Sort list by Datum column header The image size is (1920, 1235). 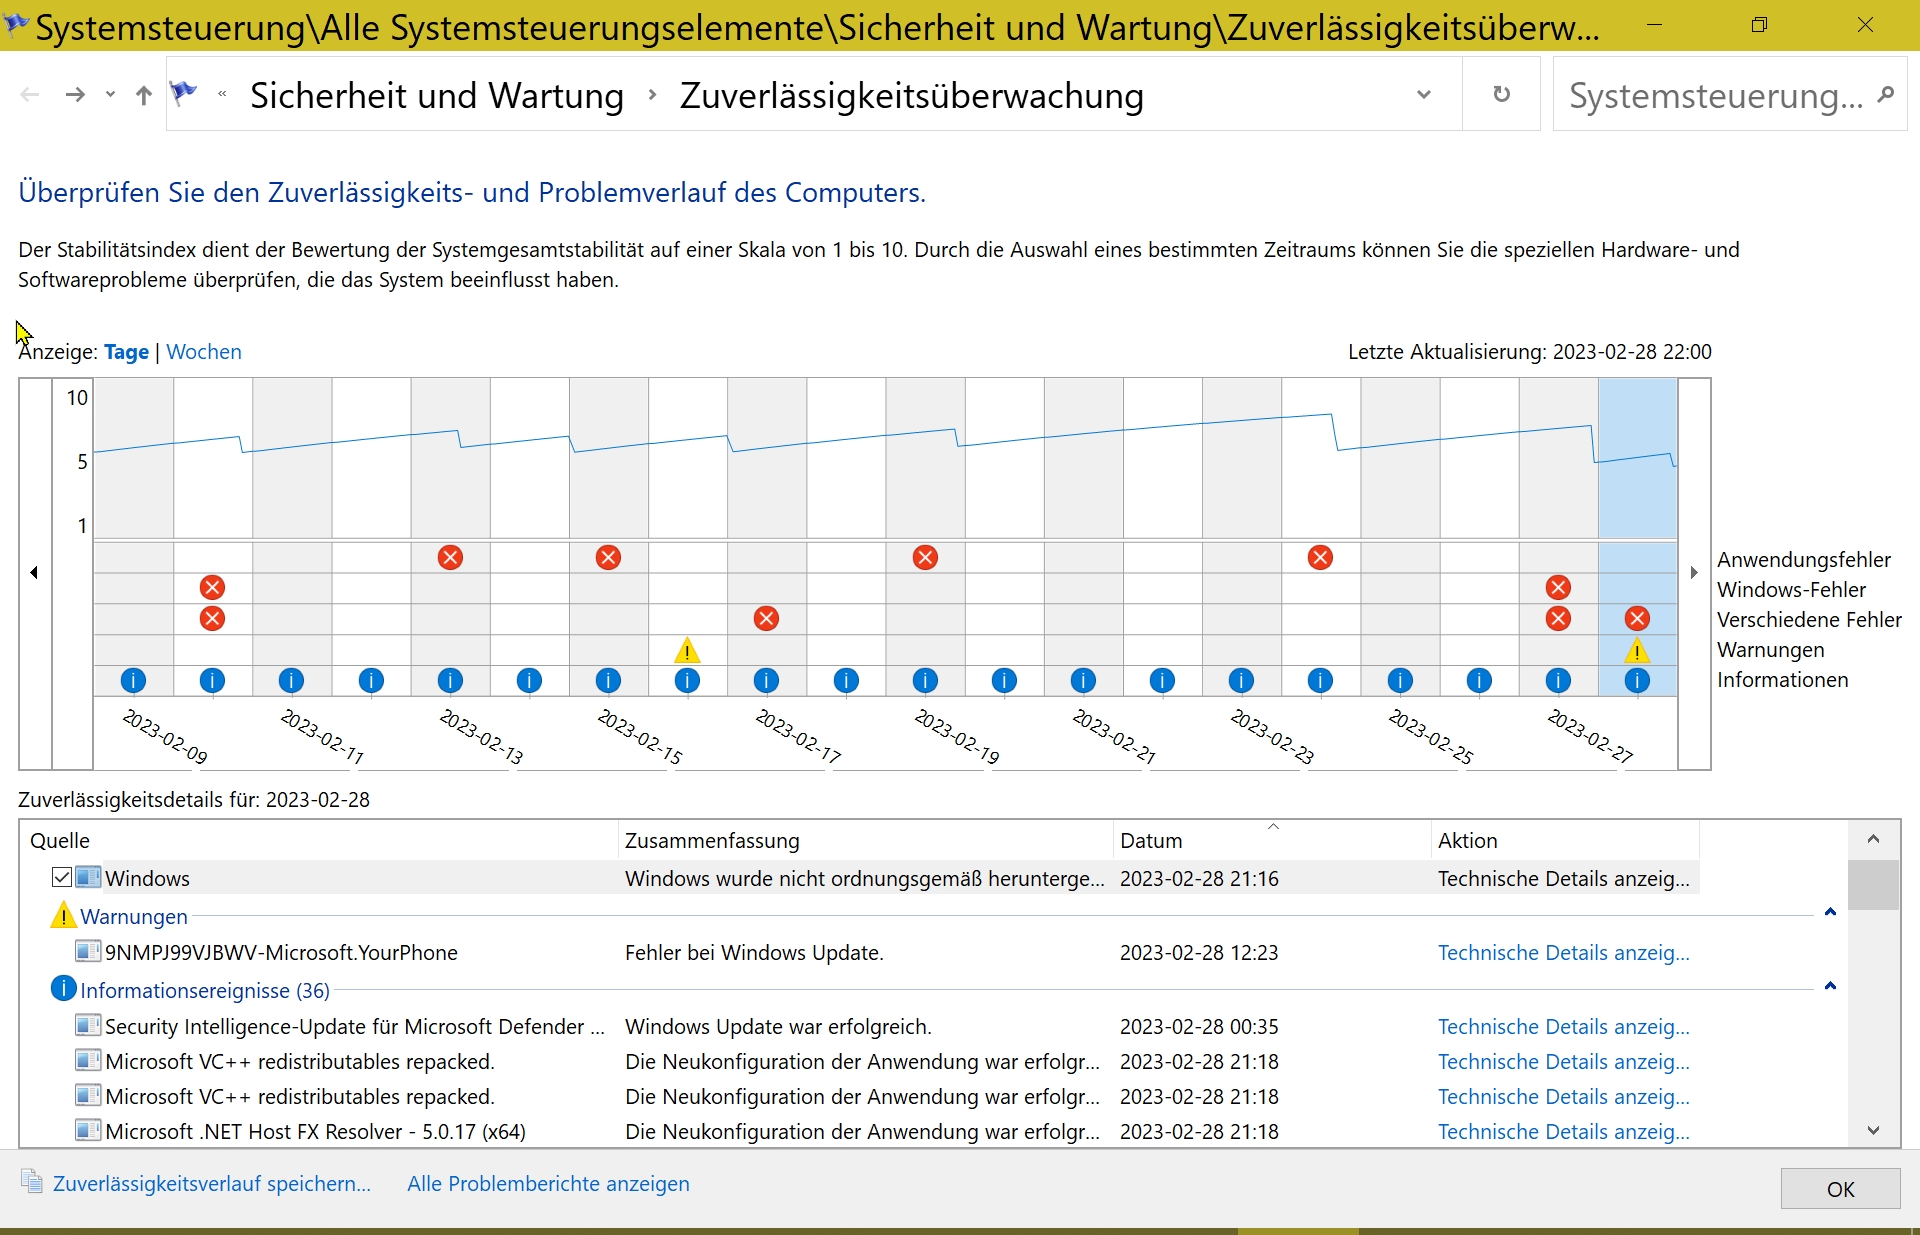pyautogui.click(x=1151, y=841)
